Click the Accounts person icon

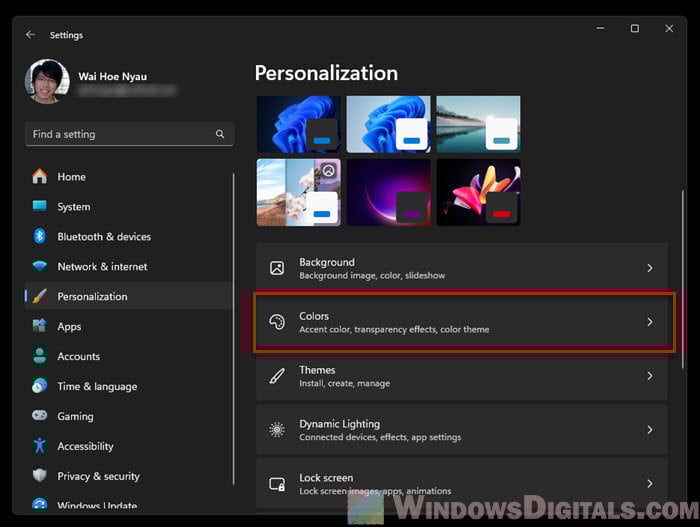[x=40, y=356]
